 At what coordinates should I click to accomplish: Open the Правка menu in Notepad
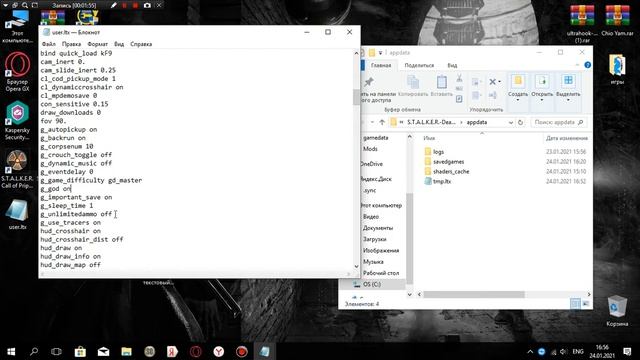coord(71,44)
